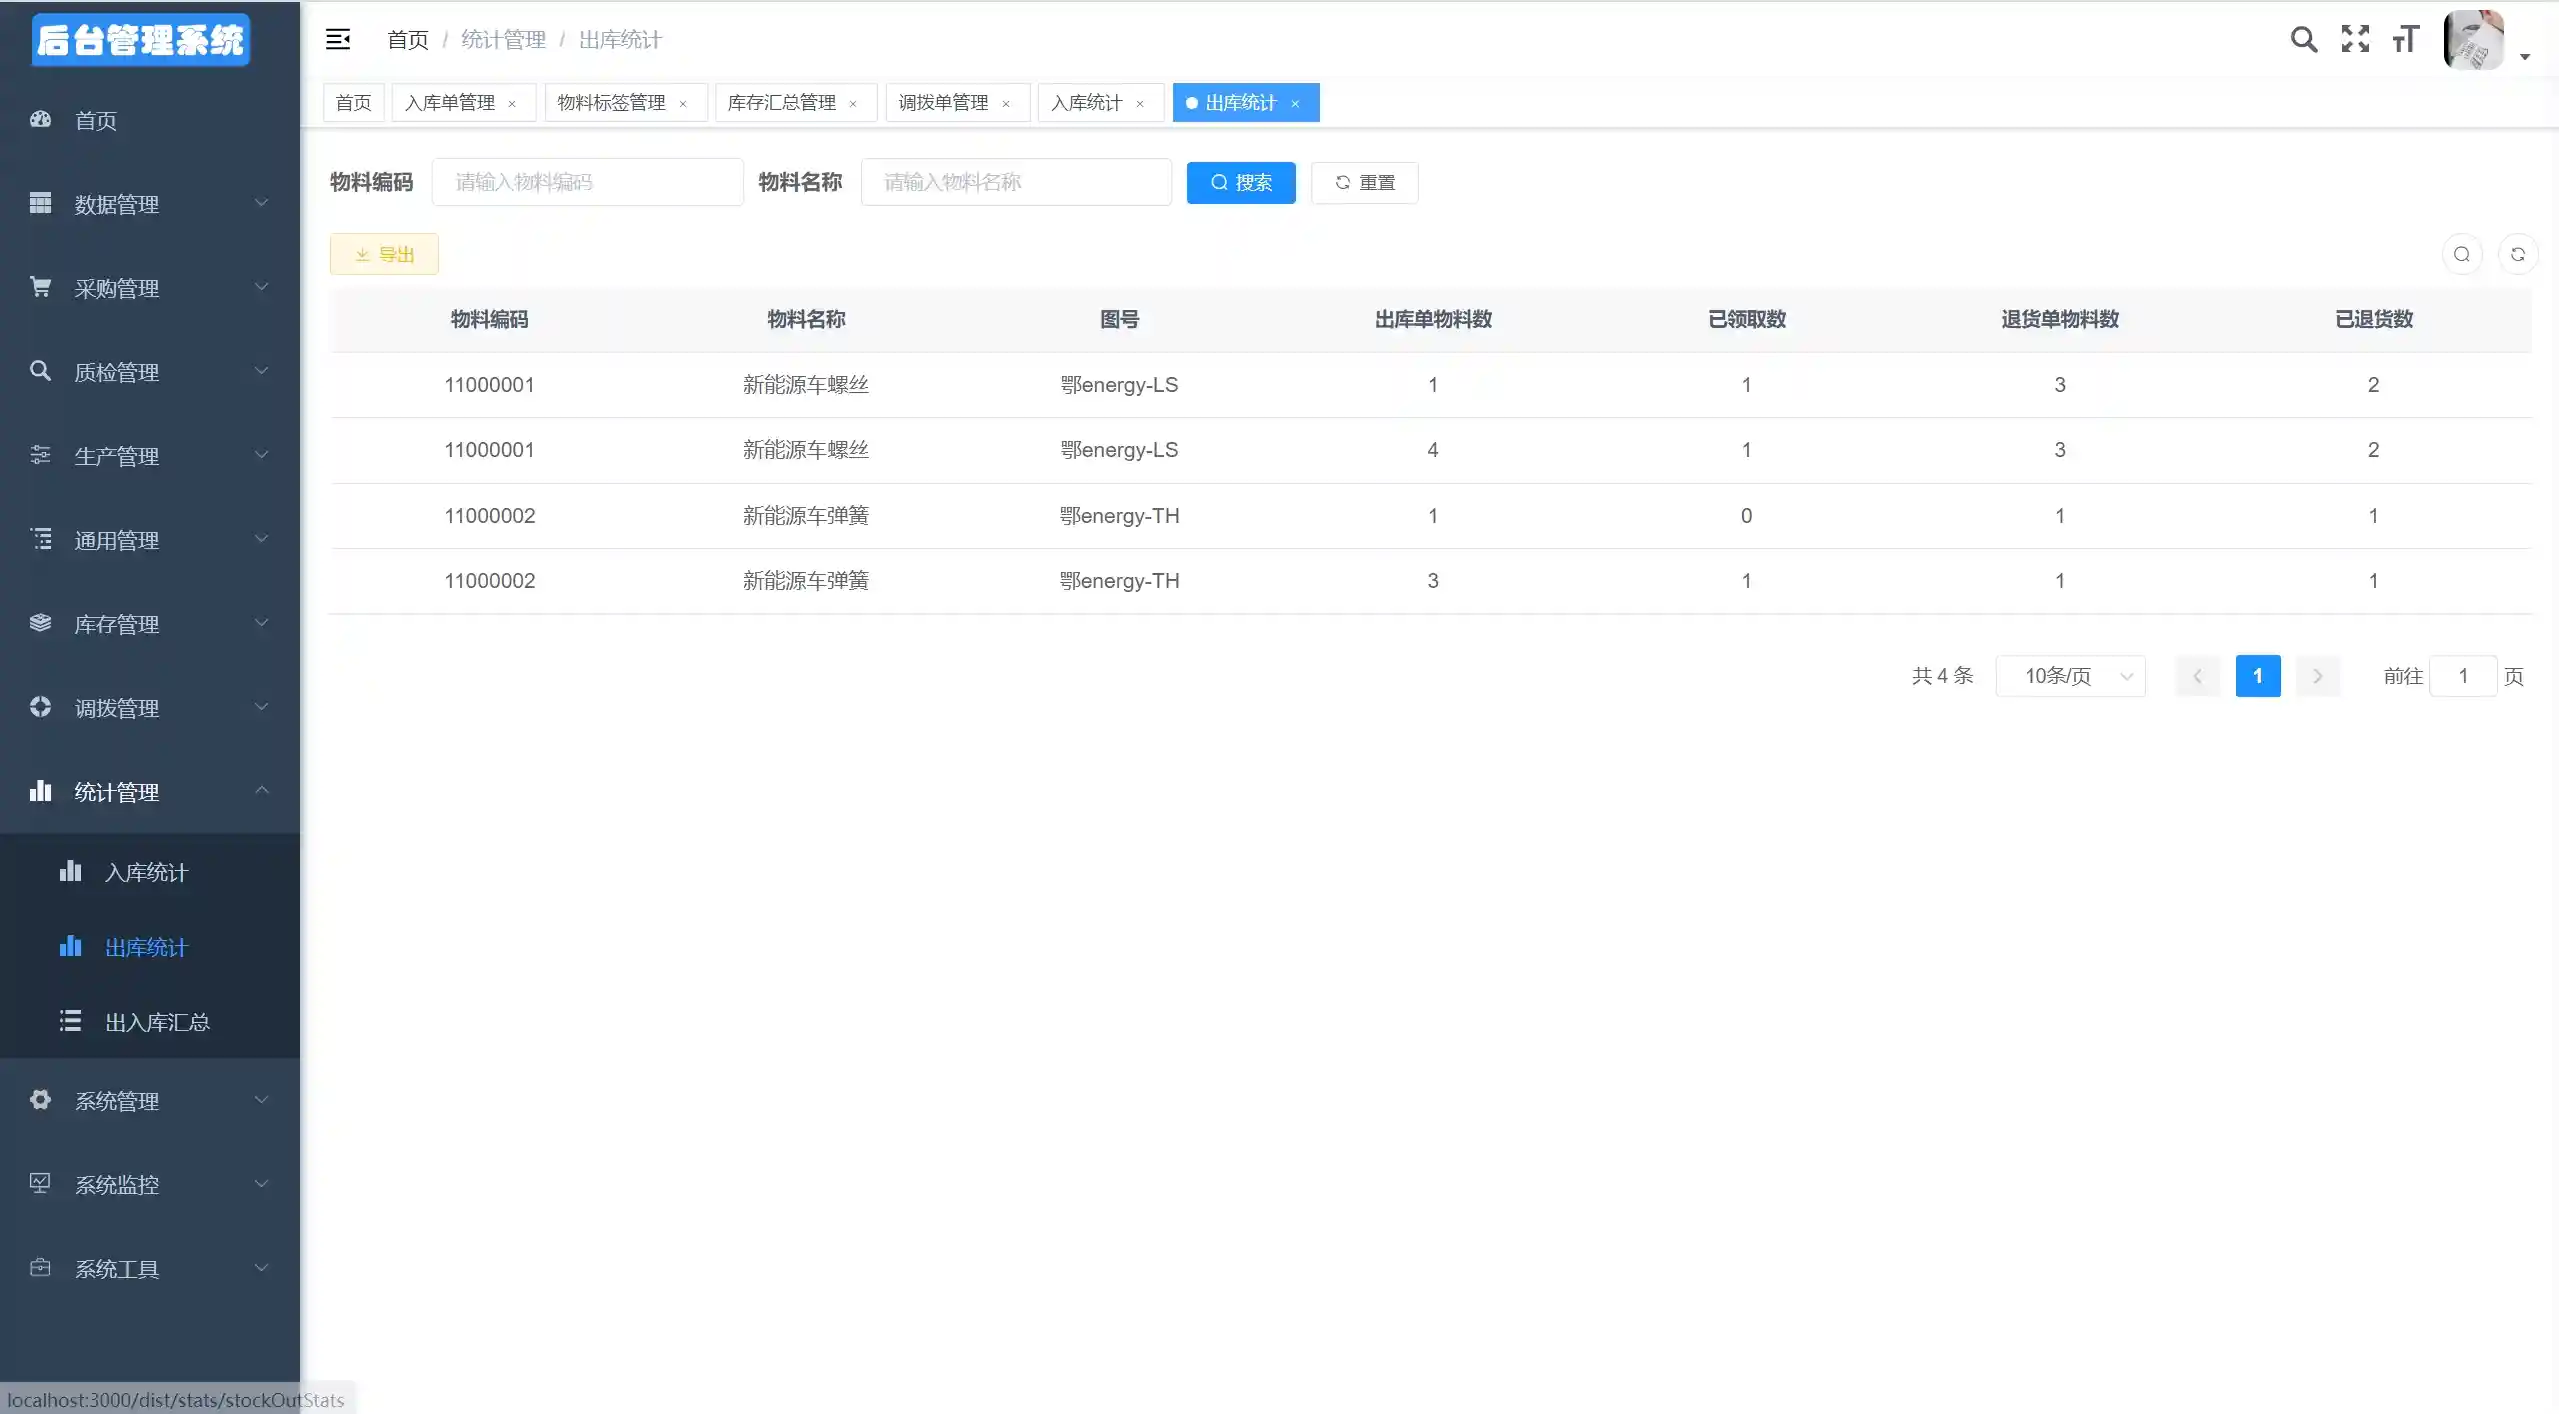Open the 10条/页 page size dropdown

pos(2070,677)
